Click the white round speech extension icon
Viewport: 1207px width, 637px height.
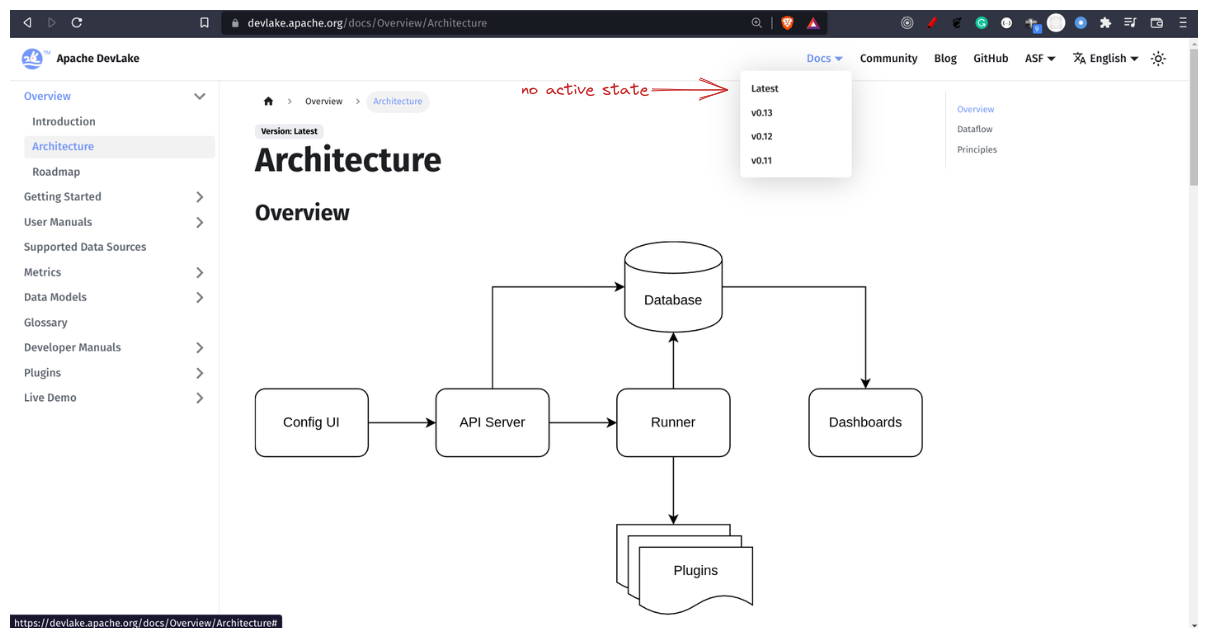[x=1006, y=22]
